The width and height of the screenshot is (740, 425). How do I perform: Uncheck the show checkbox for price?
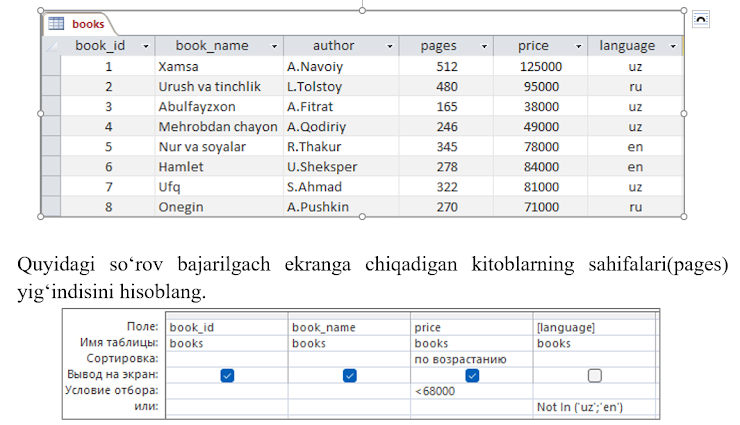(x=472, y=375)
